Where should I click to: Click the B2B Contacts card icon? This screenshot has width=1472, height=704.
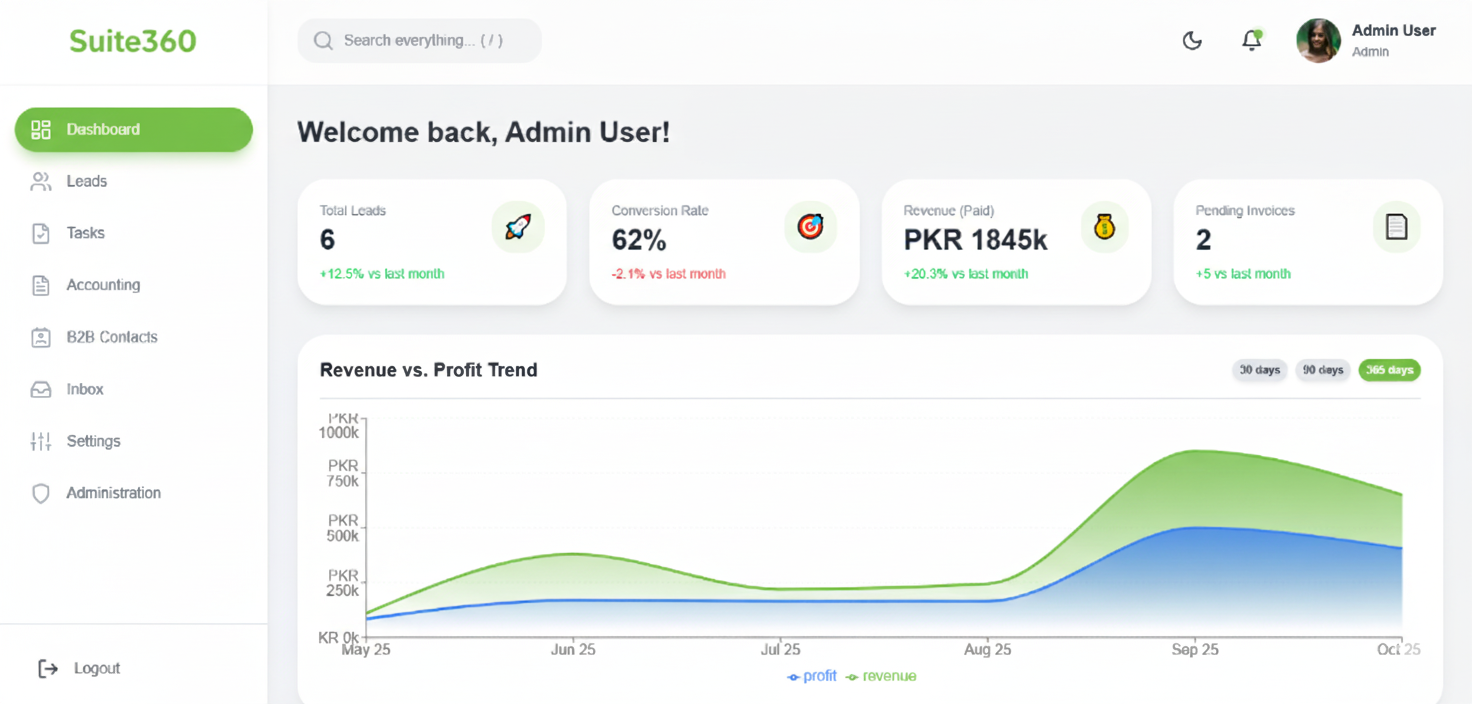pos(40,337)
